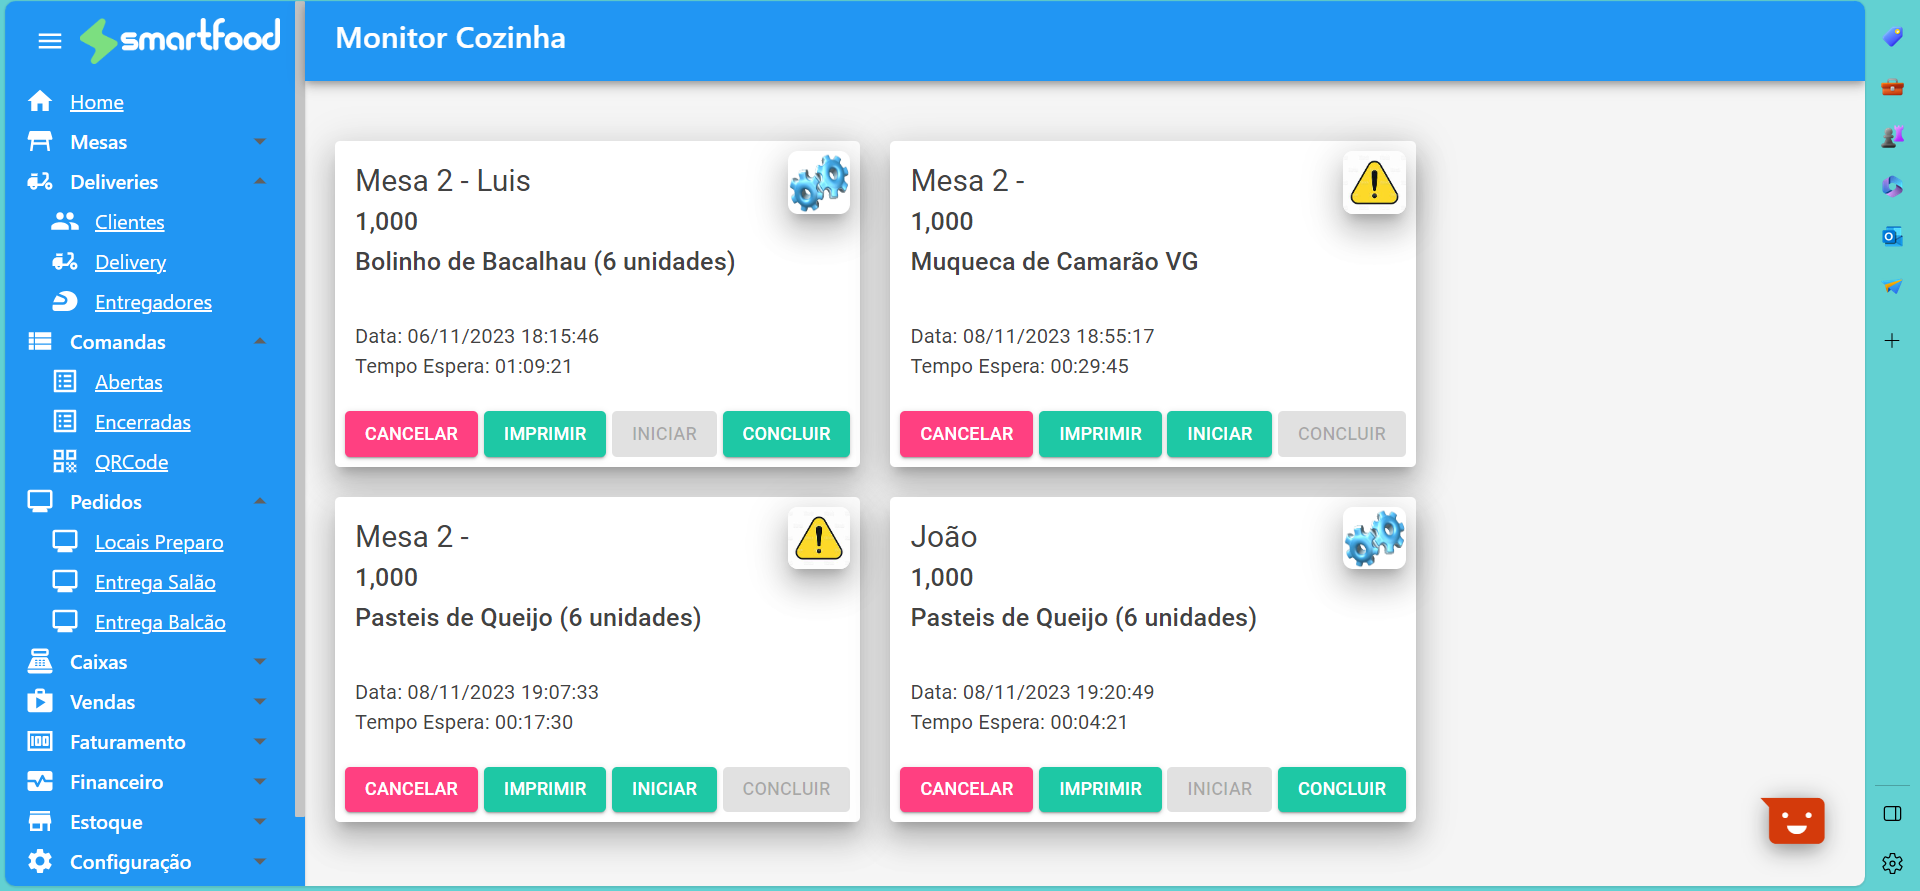The image size is (1920, 891).
Task: Click the Outlook icon in browser sidebar
Action: coord(1891,237)
